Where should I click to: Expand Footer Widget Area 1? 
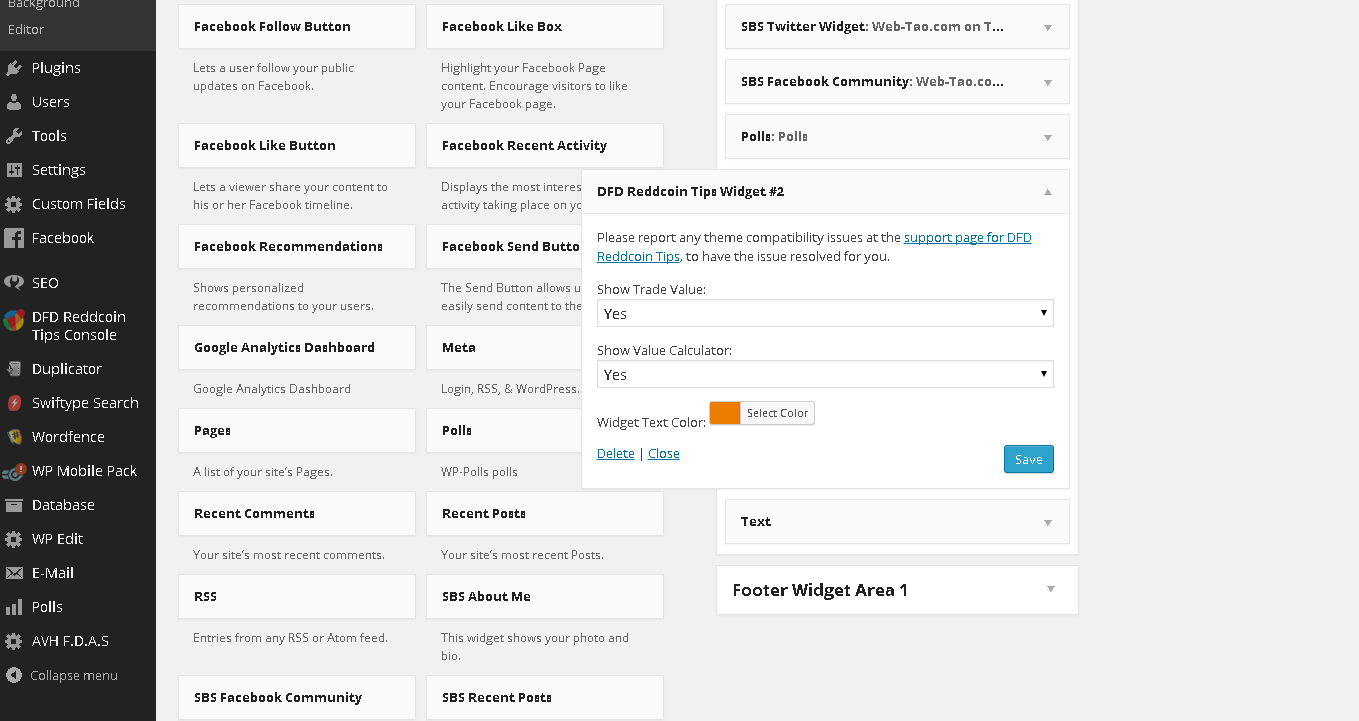[1051, 589]
